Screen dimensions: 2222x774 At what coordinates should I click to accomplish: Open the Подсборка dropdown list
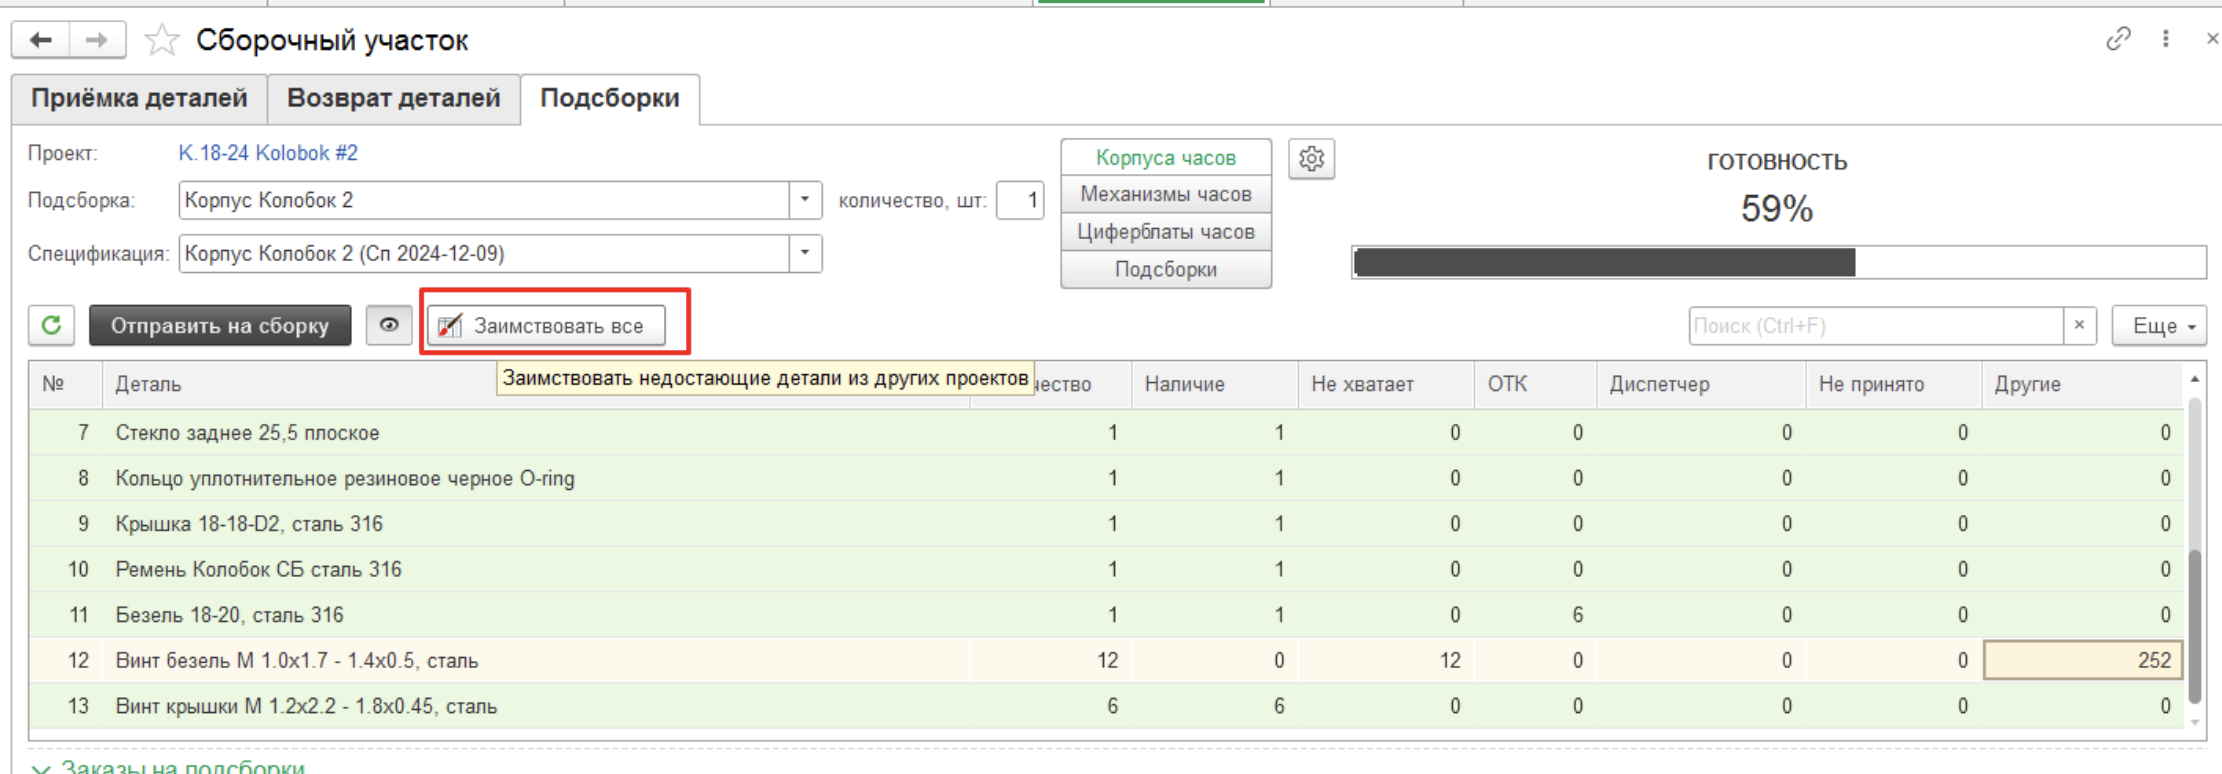[805, 200]
